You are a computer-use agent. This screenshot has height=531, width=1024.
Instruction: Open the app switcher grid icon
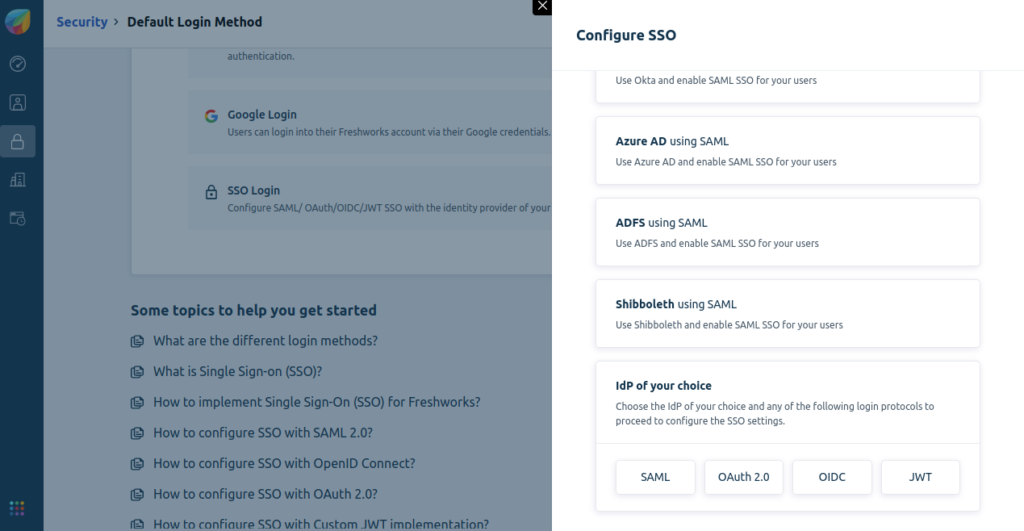[x=18, y=508]
